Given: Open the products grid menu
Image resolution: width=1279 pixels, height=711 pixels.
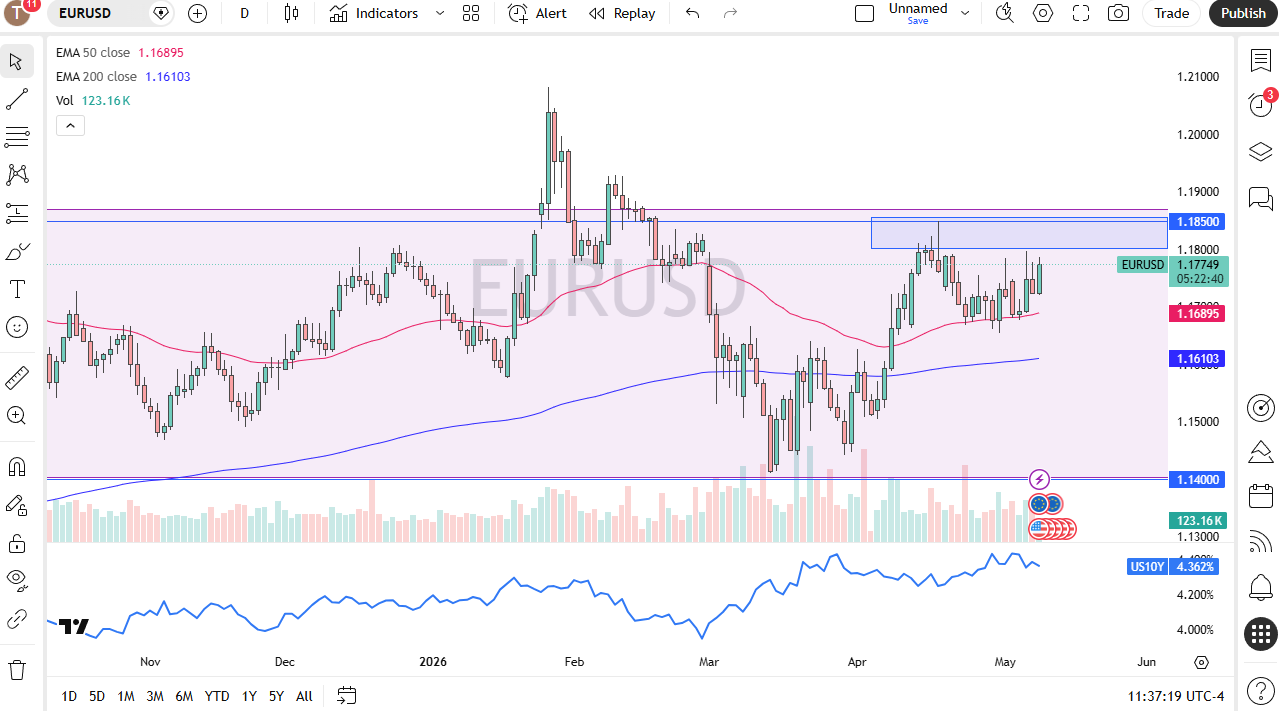Looking at the screenshot, I should [x=1260, y=633].
